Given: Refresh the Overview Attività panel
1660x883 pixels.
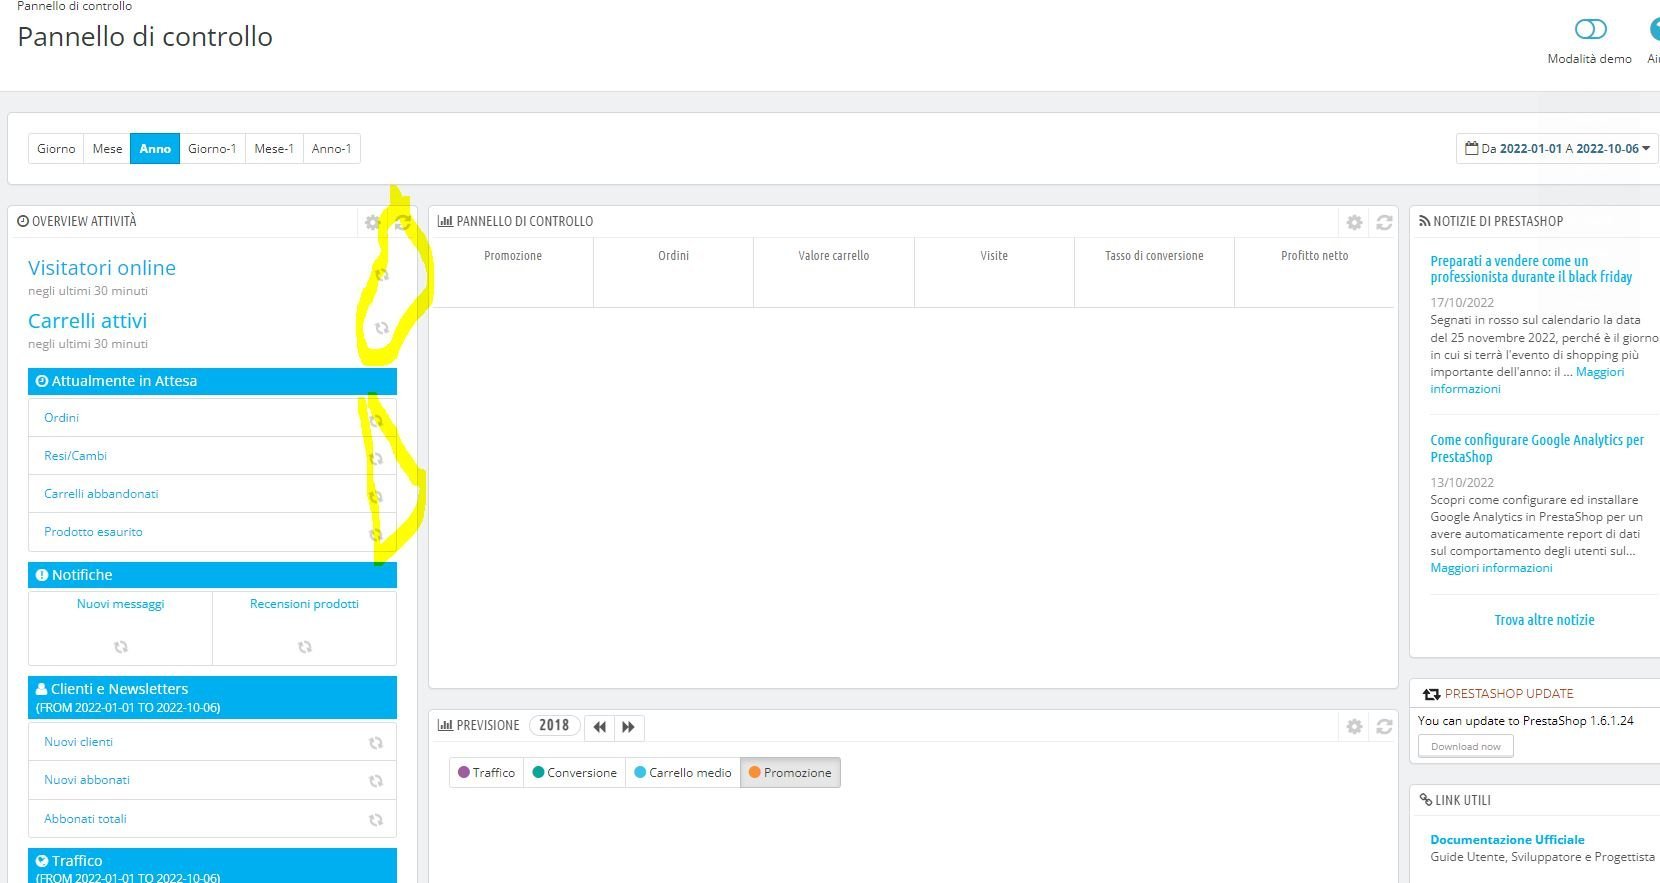Looking at the screenshot, I should pyautogui.click(x=402, y=222).
